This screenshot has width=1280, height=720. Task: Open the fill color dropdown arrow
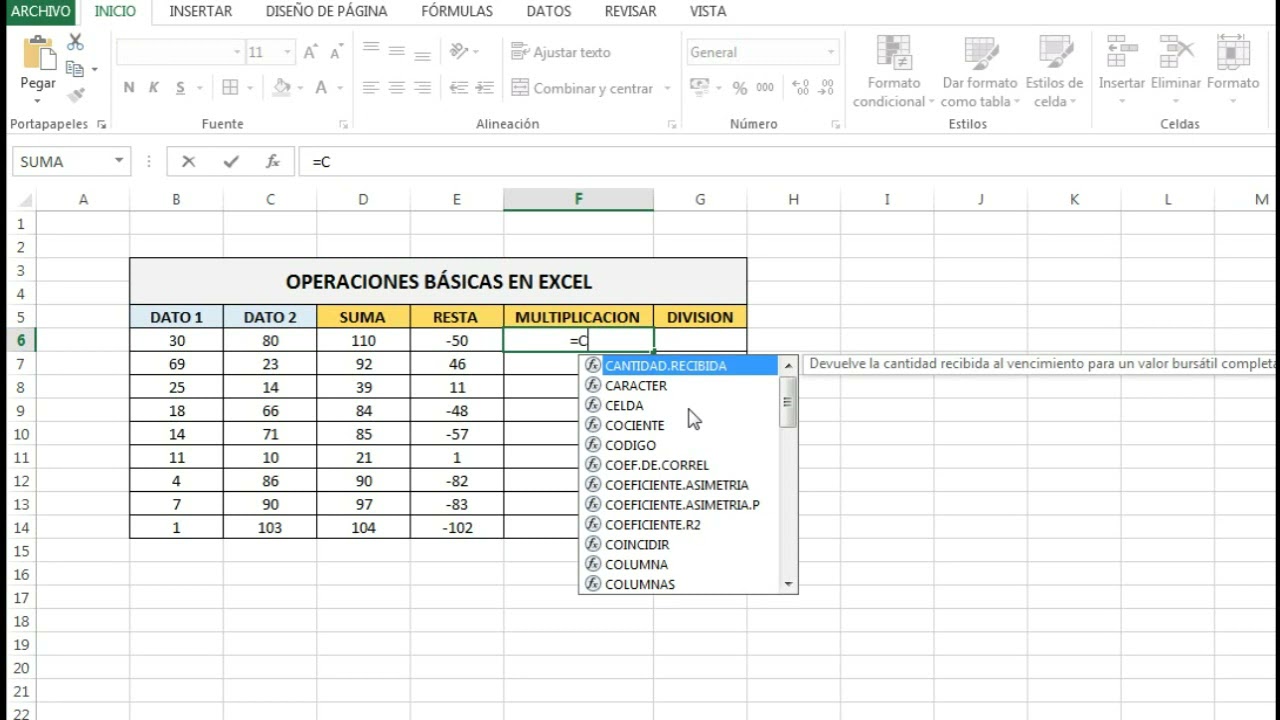[299, 88]
